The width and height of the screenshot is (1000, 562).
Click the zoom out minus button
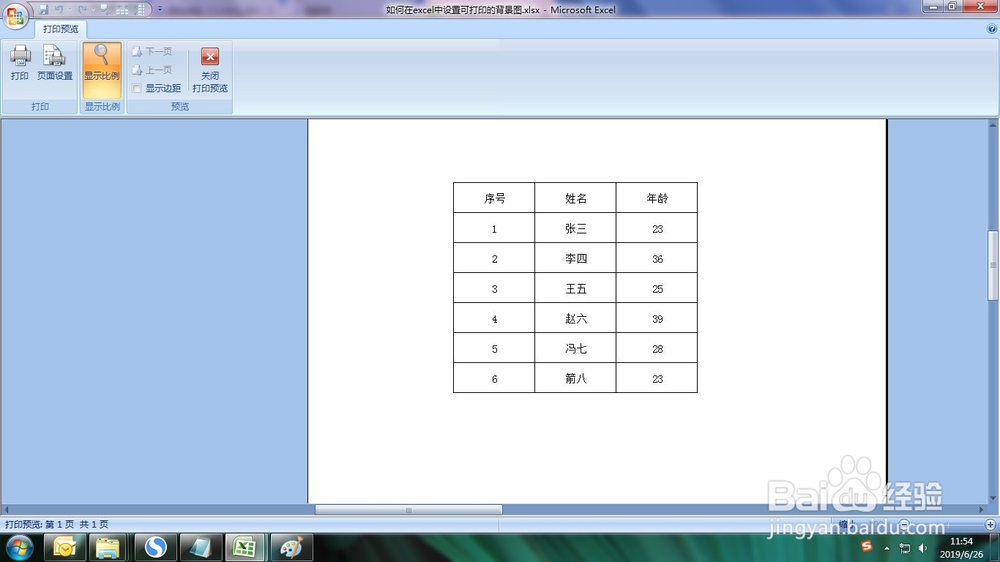tap(904, 524)
